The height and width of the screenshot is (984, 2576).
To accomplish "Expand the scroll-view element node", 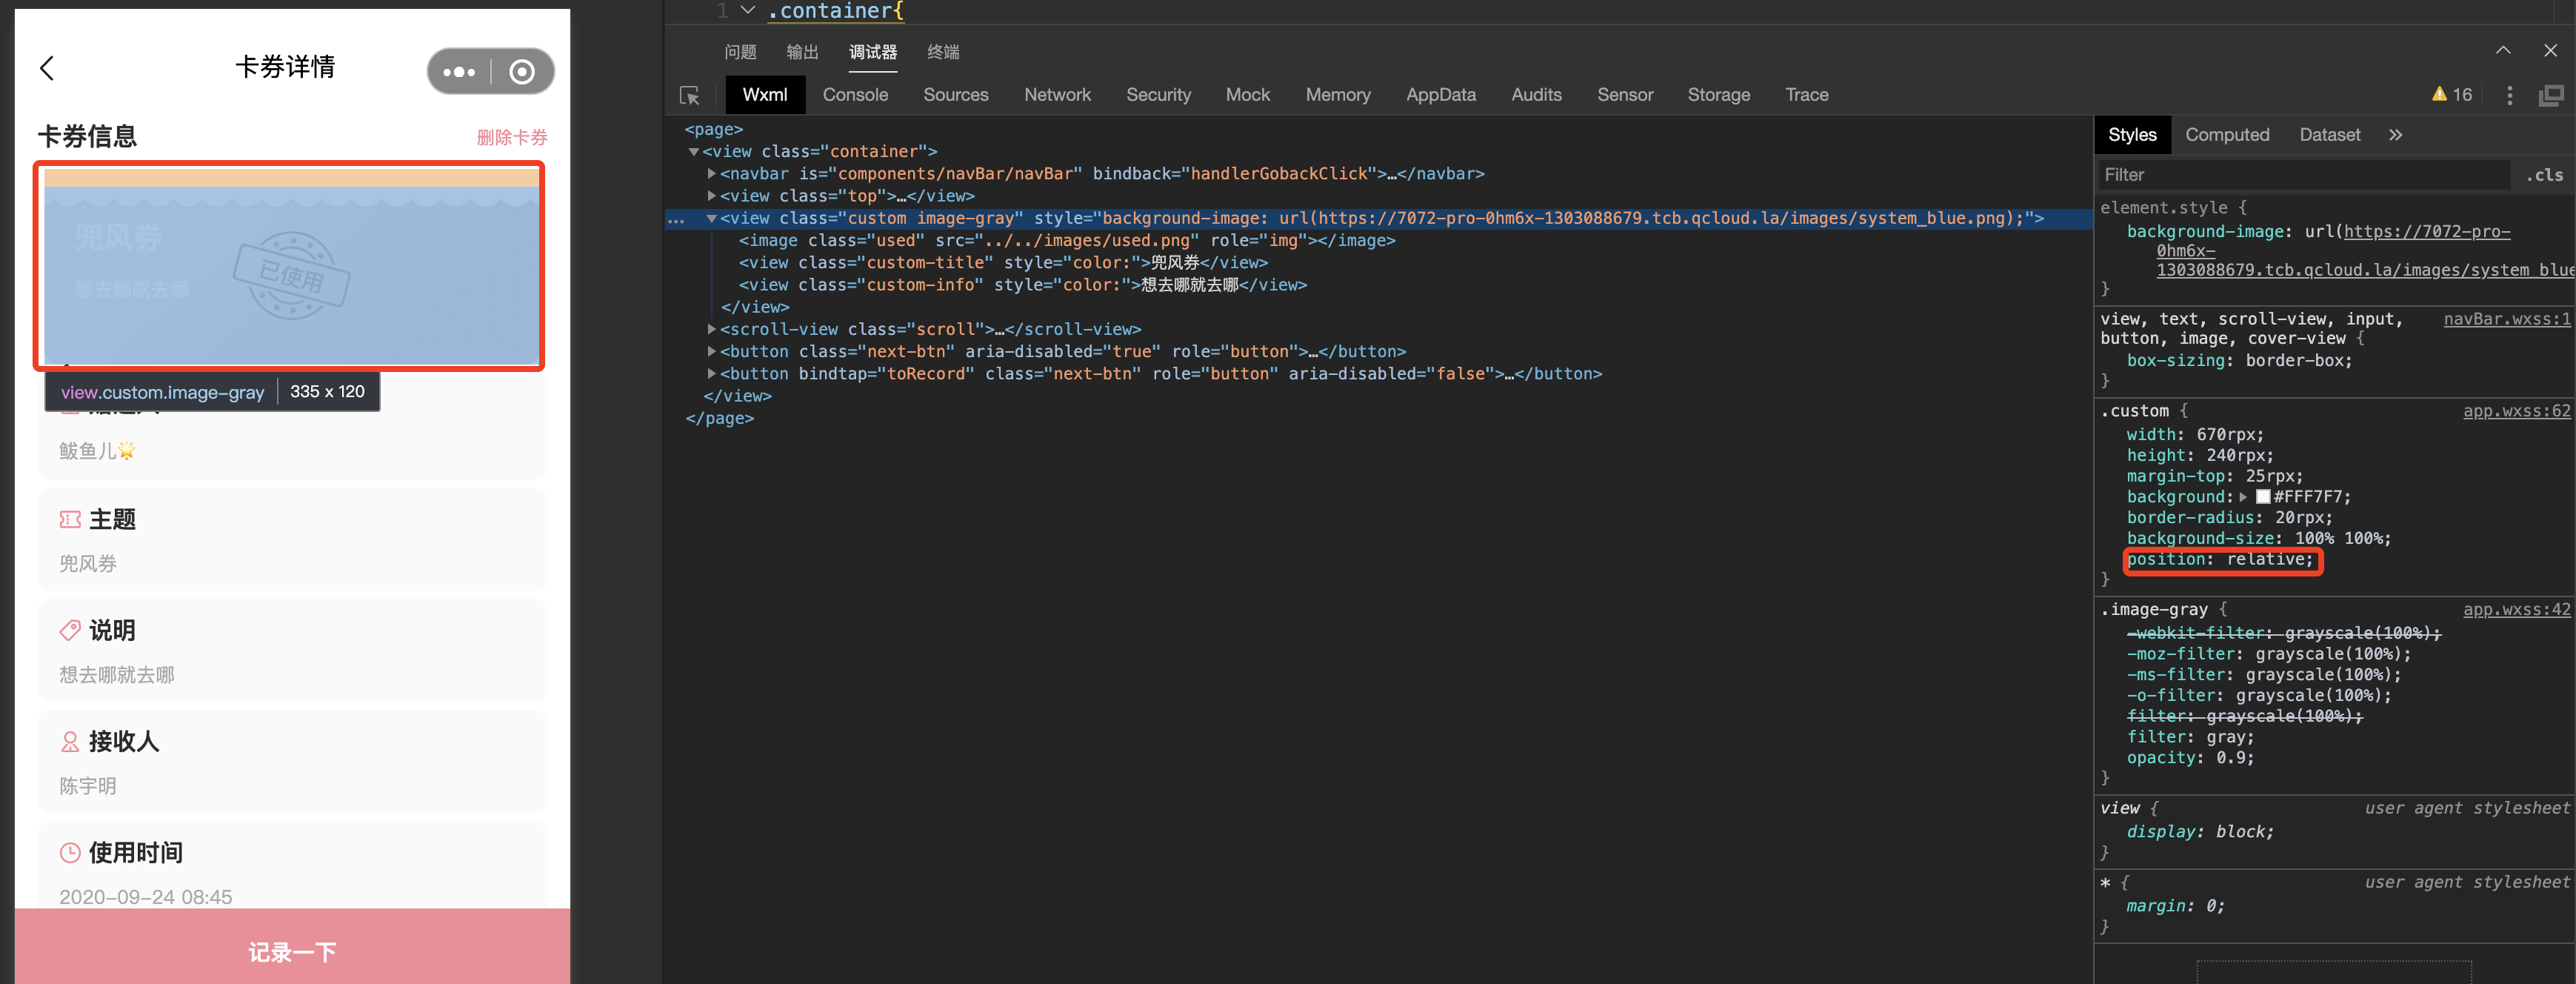I will (711, 329).
